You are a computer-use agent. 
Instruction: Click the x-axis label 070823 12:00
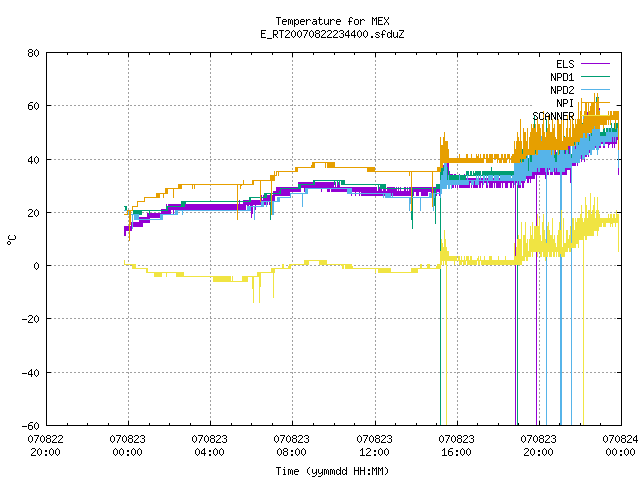coord(374,446)
